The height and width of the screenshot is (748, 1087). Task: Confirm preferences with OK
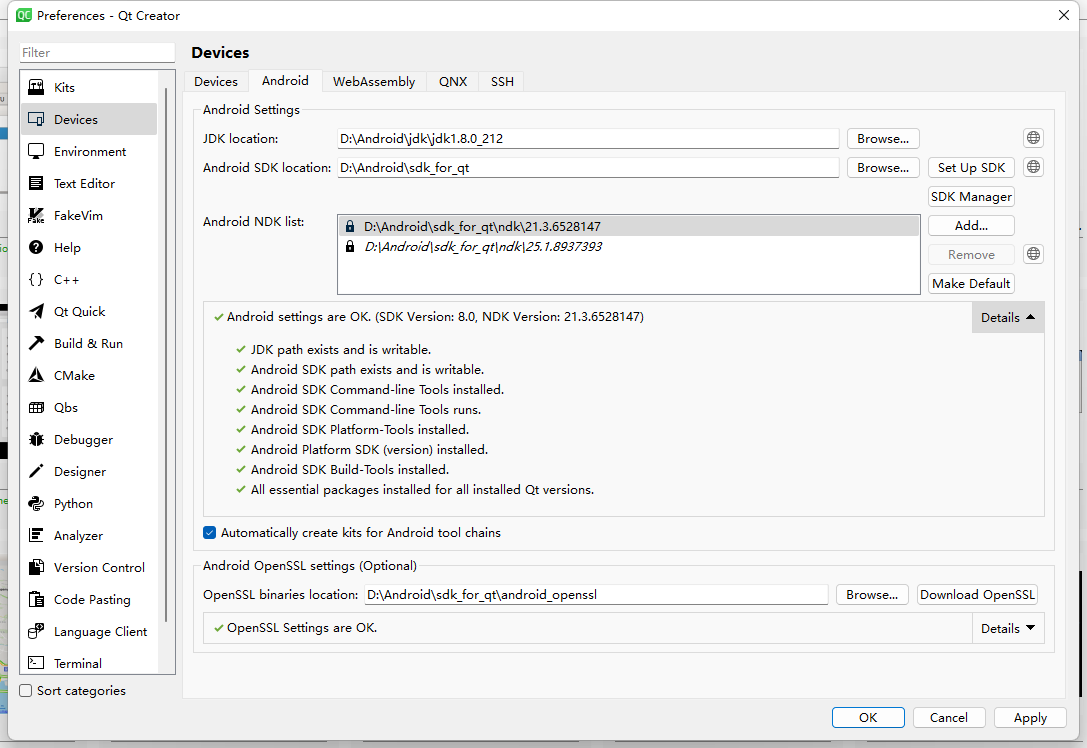868,717
